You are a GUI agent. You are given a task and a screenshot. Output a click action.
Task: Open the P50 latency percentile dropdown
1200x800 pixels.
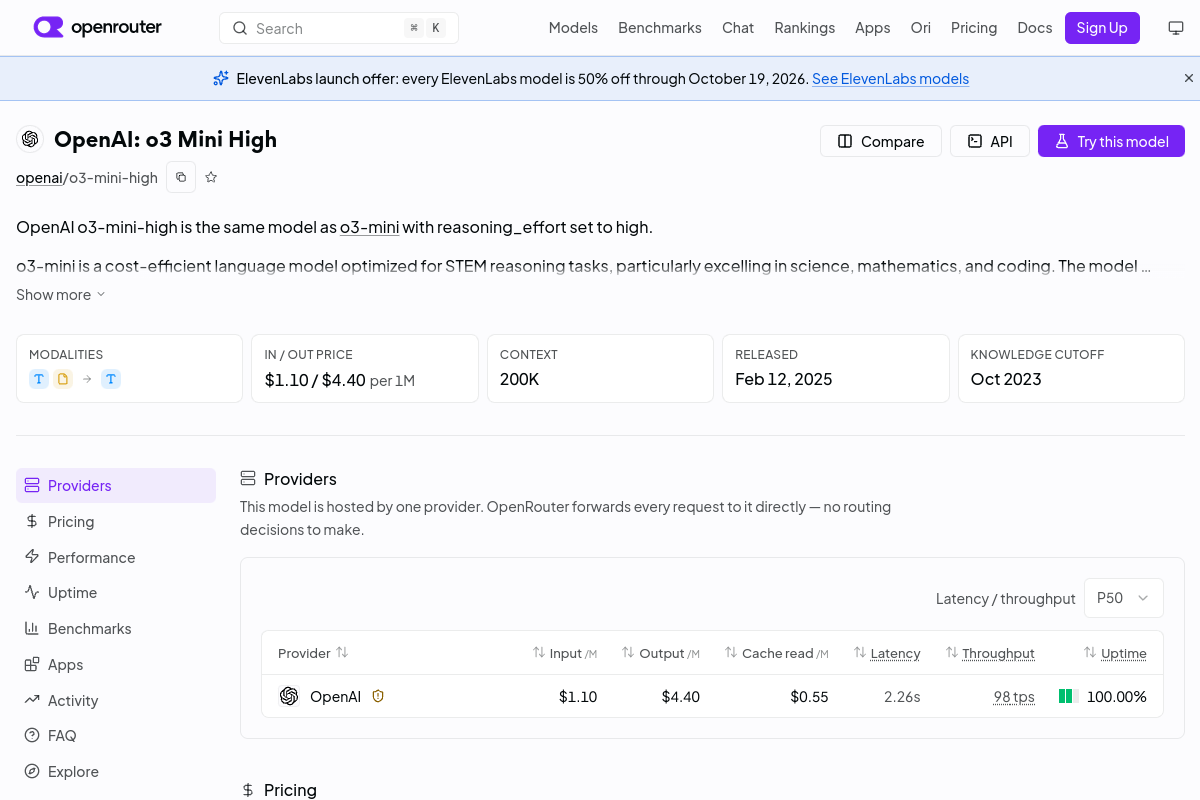tap(1124, 598)
